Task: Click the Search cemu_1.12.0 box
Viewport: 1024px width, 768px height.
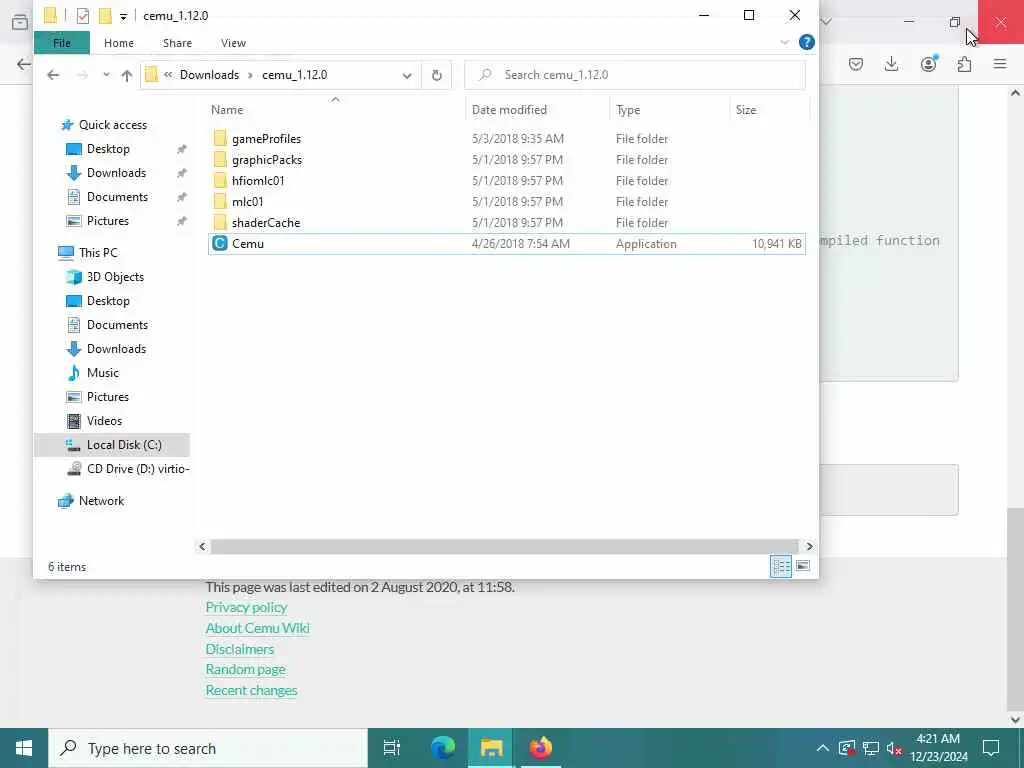Action: [x=635, y=75]
